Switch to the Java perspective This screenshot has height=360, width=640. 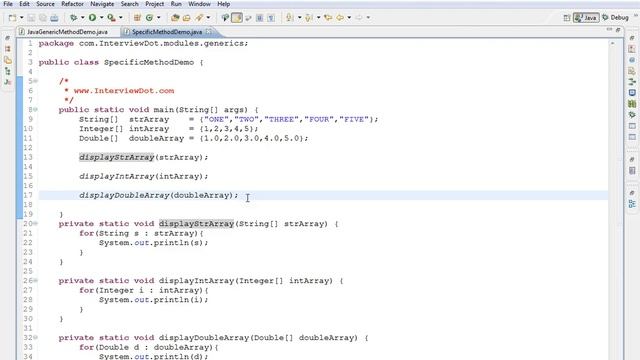586,18
